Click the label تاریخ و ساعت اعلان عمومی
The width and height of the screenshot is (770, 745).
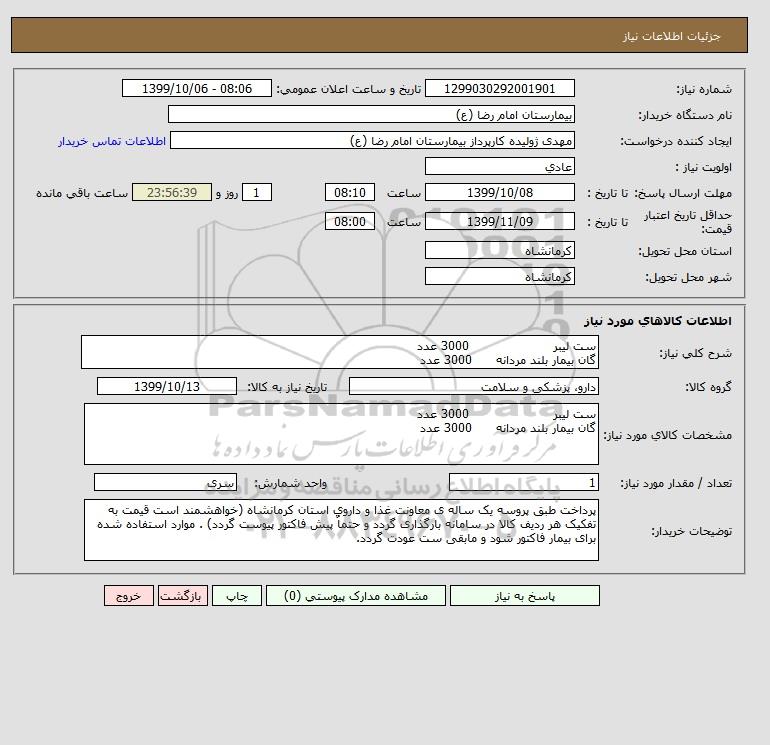point(349,89)
